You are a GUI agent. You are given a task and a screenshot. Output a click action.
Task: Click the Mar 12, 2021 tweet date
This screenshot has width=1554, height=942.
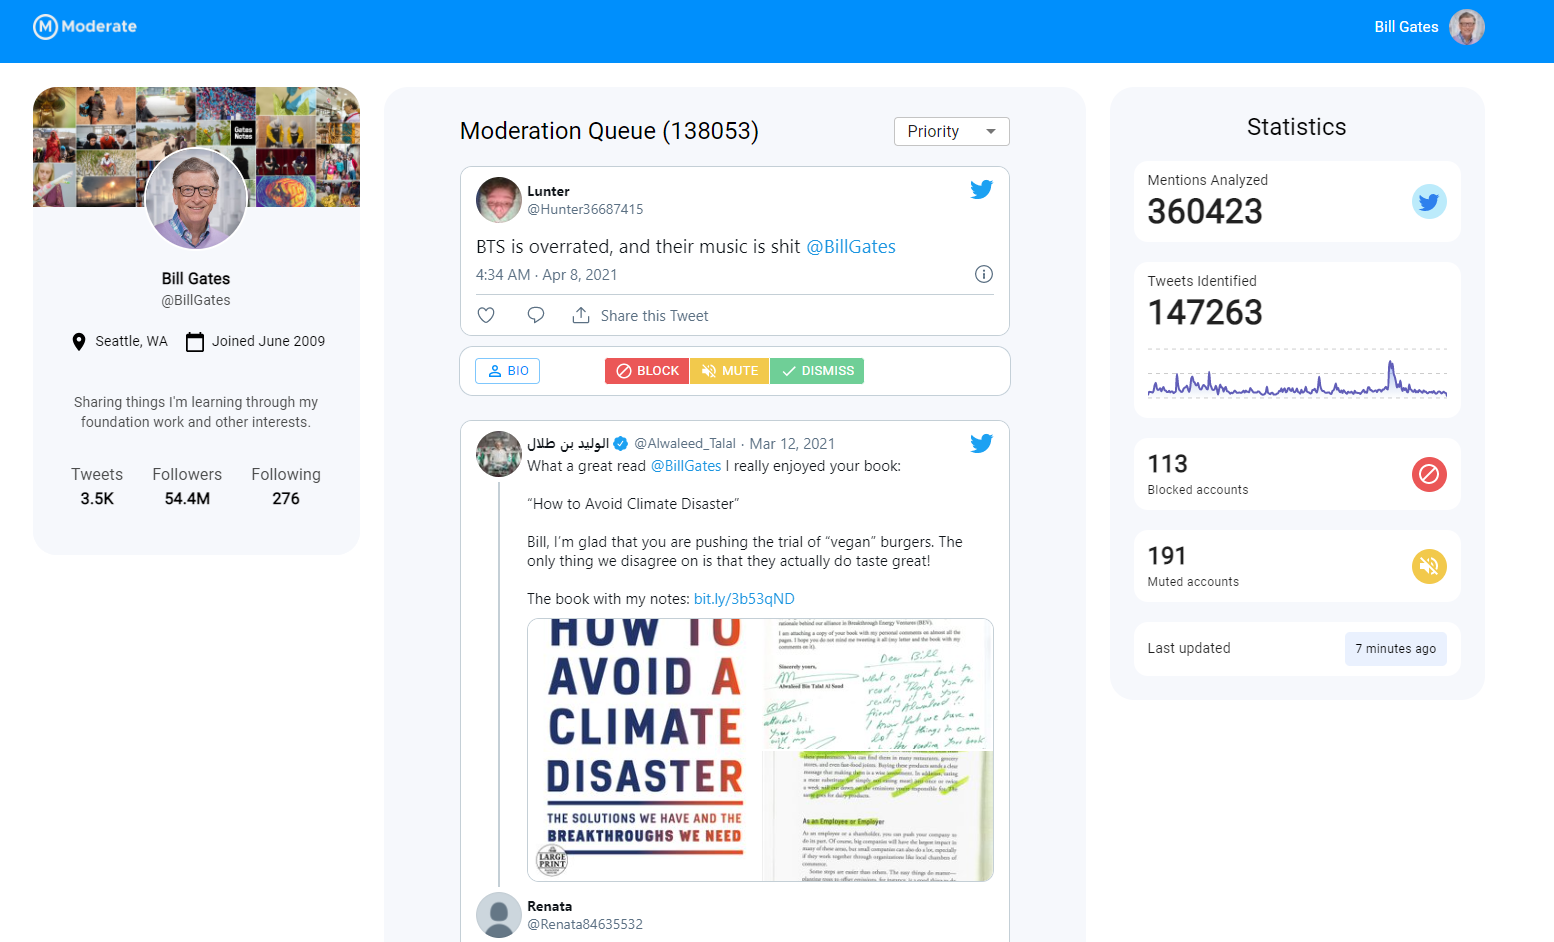(x=792, y=444)
